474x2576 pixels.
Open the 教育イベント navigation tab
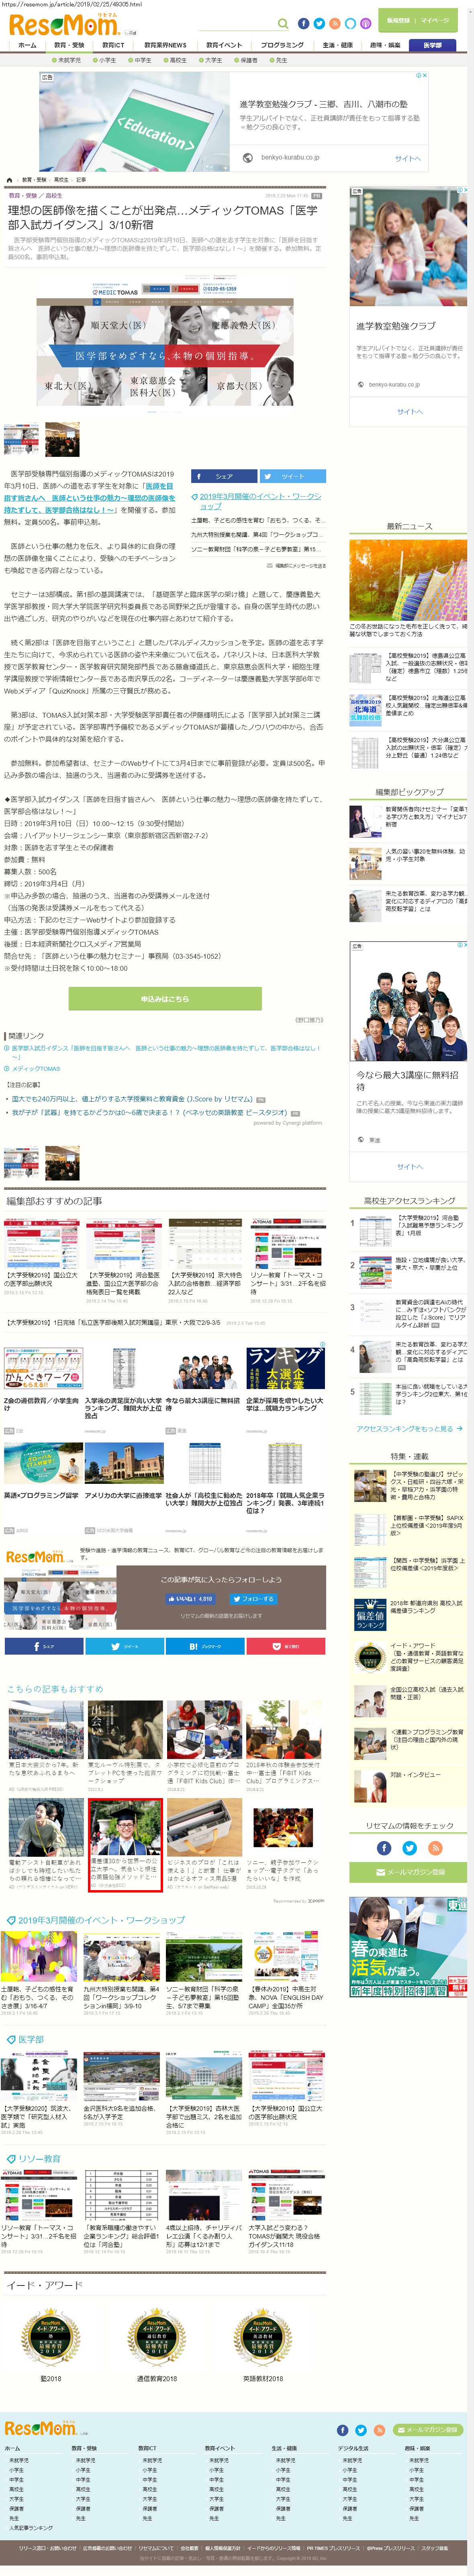click(224, 45)
